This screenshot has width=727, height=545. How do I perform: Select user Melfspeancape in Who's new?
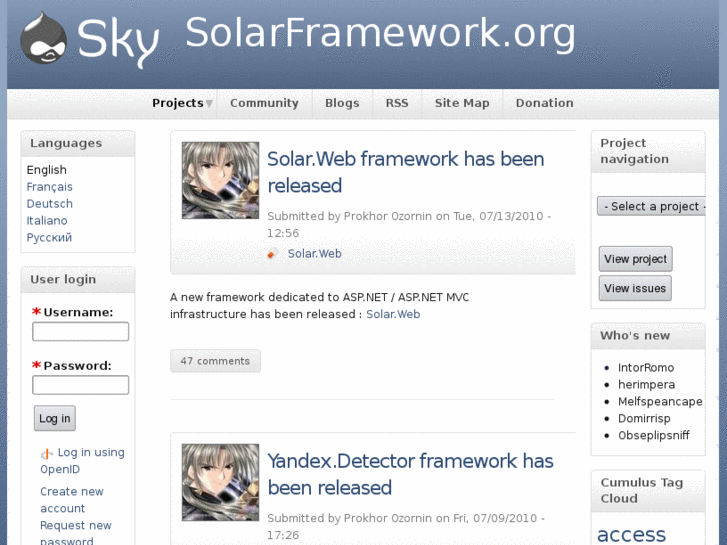click(660, 402)
